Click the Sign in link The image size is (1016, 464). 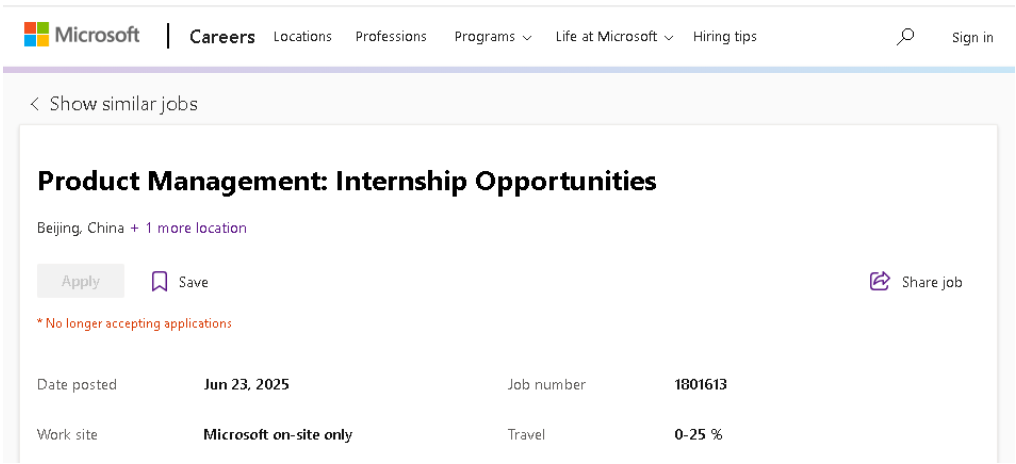(972, 38)
